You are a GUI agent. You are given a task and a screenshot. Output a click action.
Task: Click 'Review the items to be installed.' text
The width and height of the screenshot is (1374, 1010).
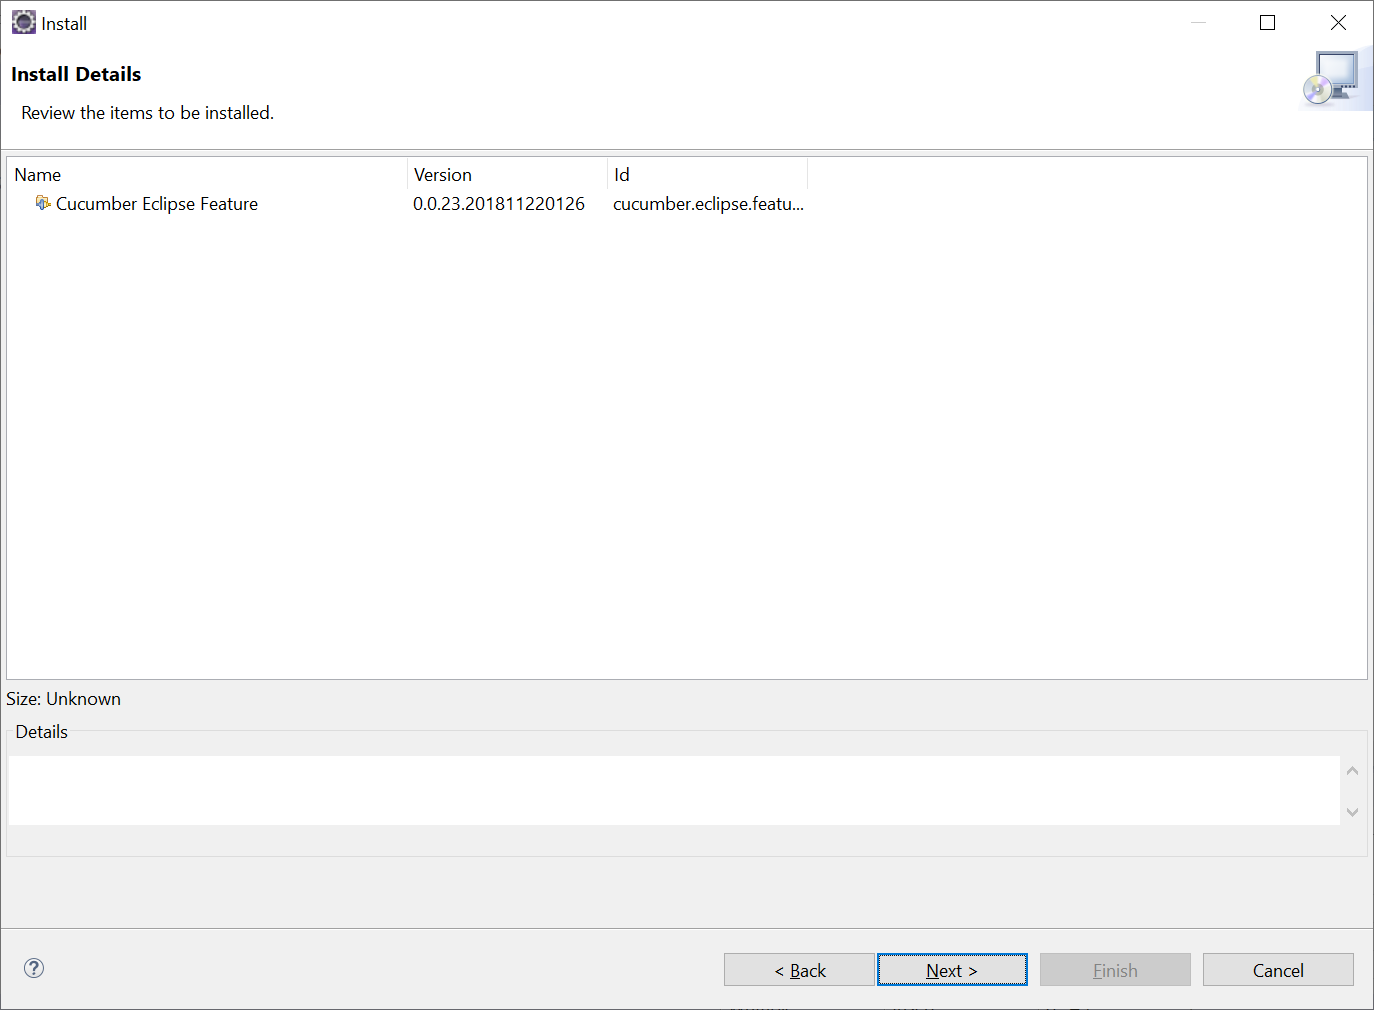(148, 113)
